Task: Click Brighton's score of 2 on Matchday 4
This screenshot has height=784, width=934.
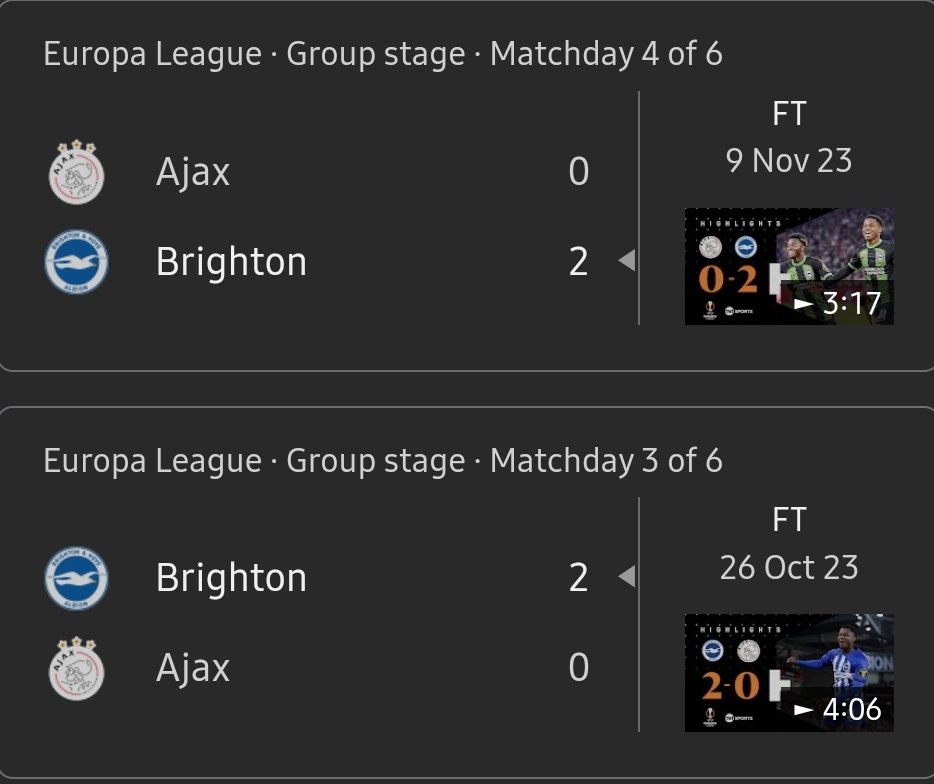Action: tap(578, 262)
